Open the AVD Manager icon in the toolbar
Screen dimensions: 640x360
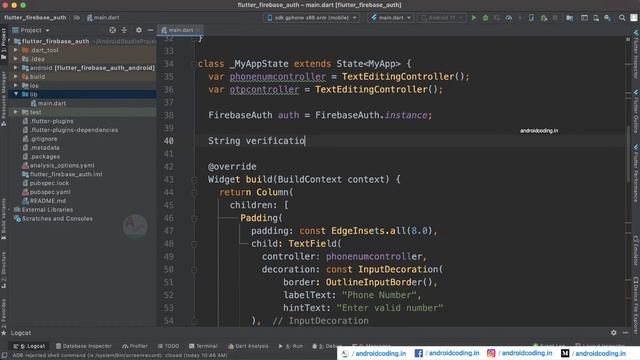coord(596,18)
